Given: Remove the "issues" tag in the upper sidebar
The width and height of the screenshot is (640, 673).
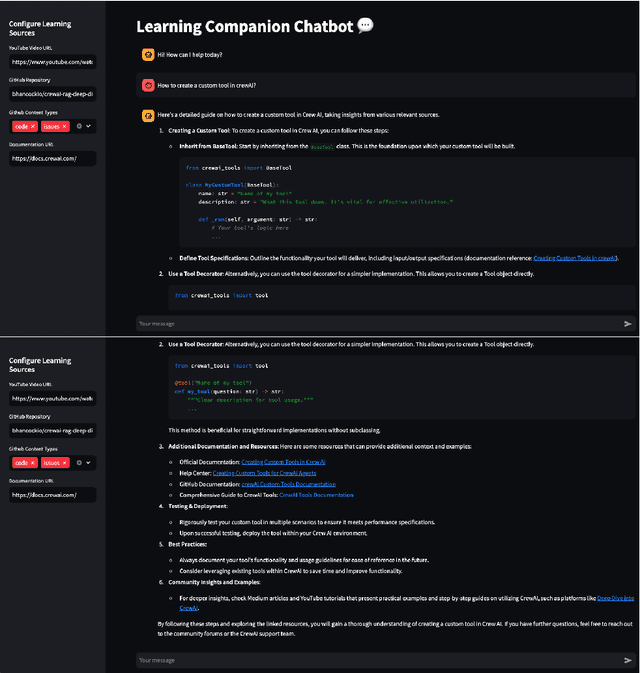Looking at the screenshot, I should (65, 126).
